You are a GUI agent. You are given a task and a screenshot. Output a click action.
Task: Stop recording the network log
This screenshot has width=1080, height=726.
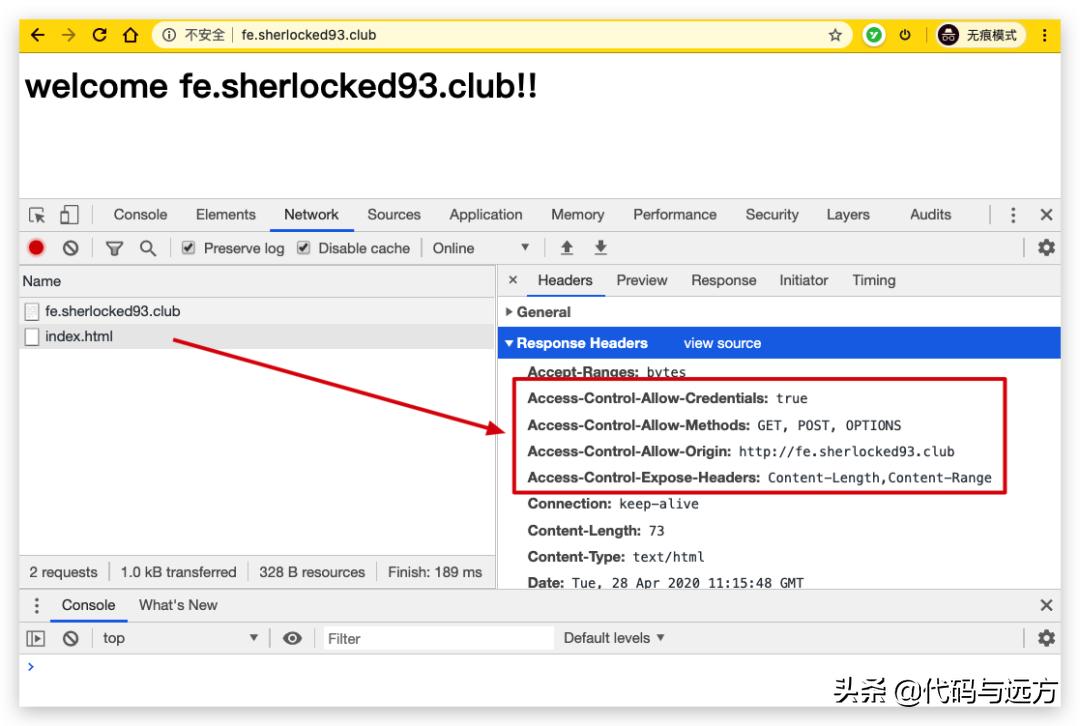point(37,248)
